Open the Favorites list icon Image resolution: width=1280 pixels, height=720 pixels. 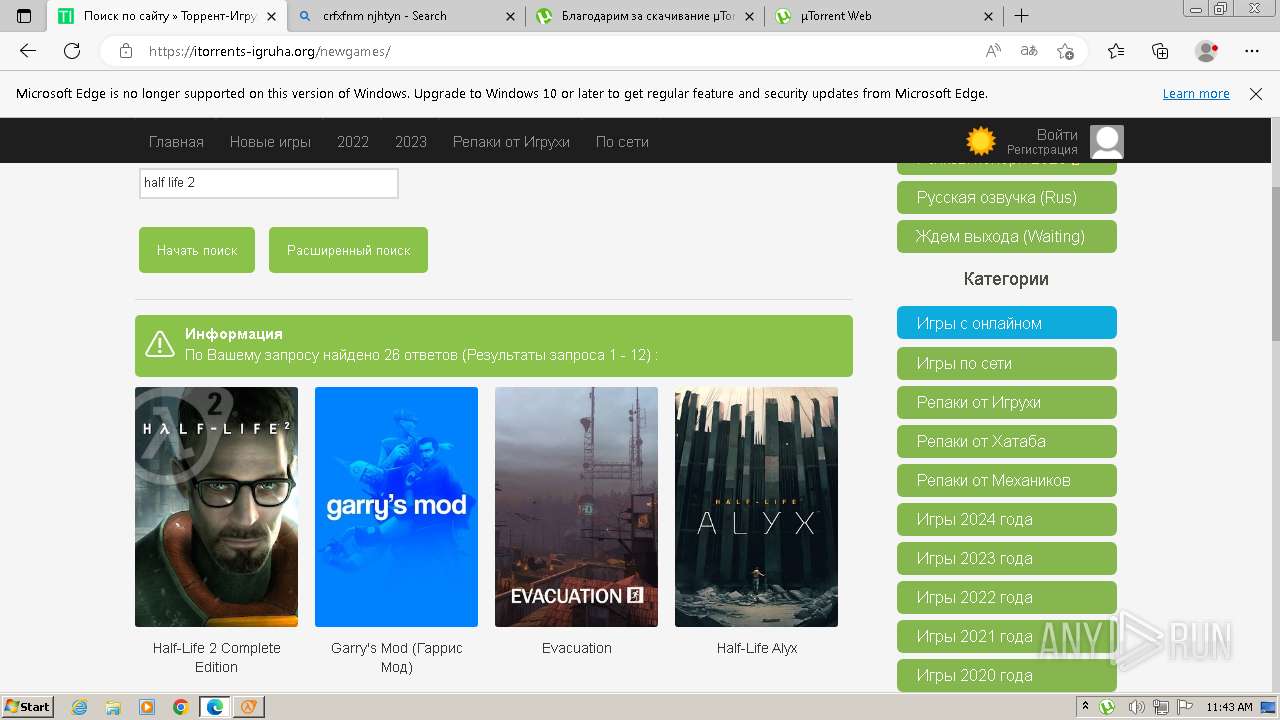coord(1116,51)
